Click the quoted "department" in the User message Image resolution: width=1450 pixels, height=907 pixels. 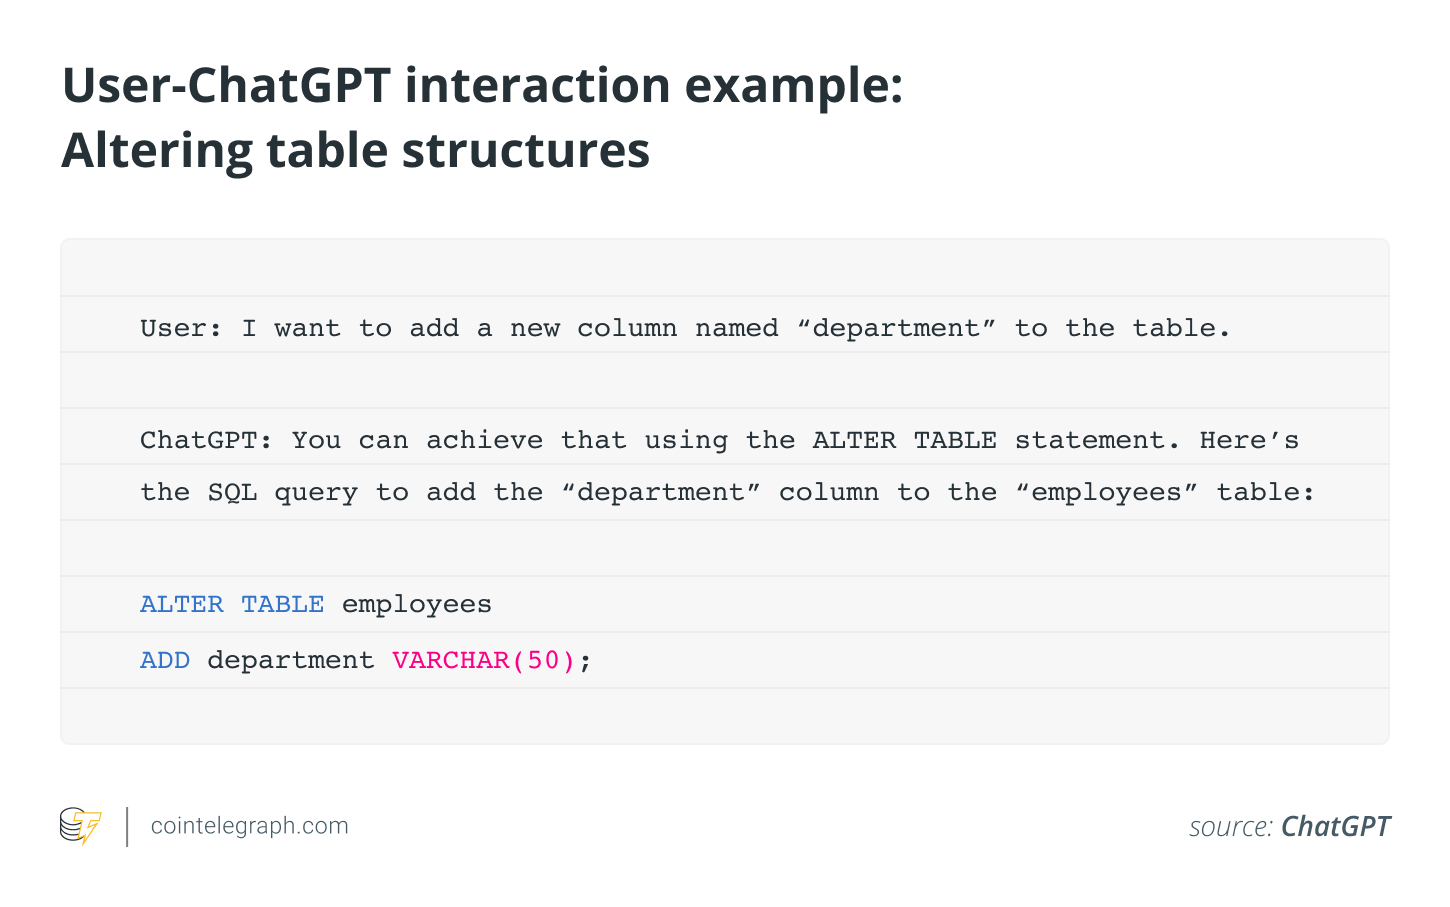896,328
